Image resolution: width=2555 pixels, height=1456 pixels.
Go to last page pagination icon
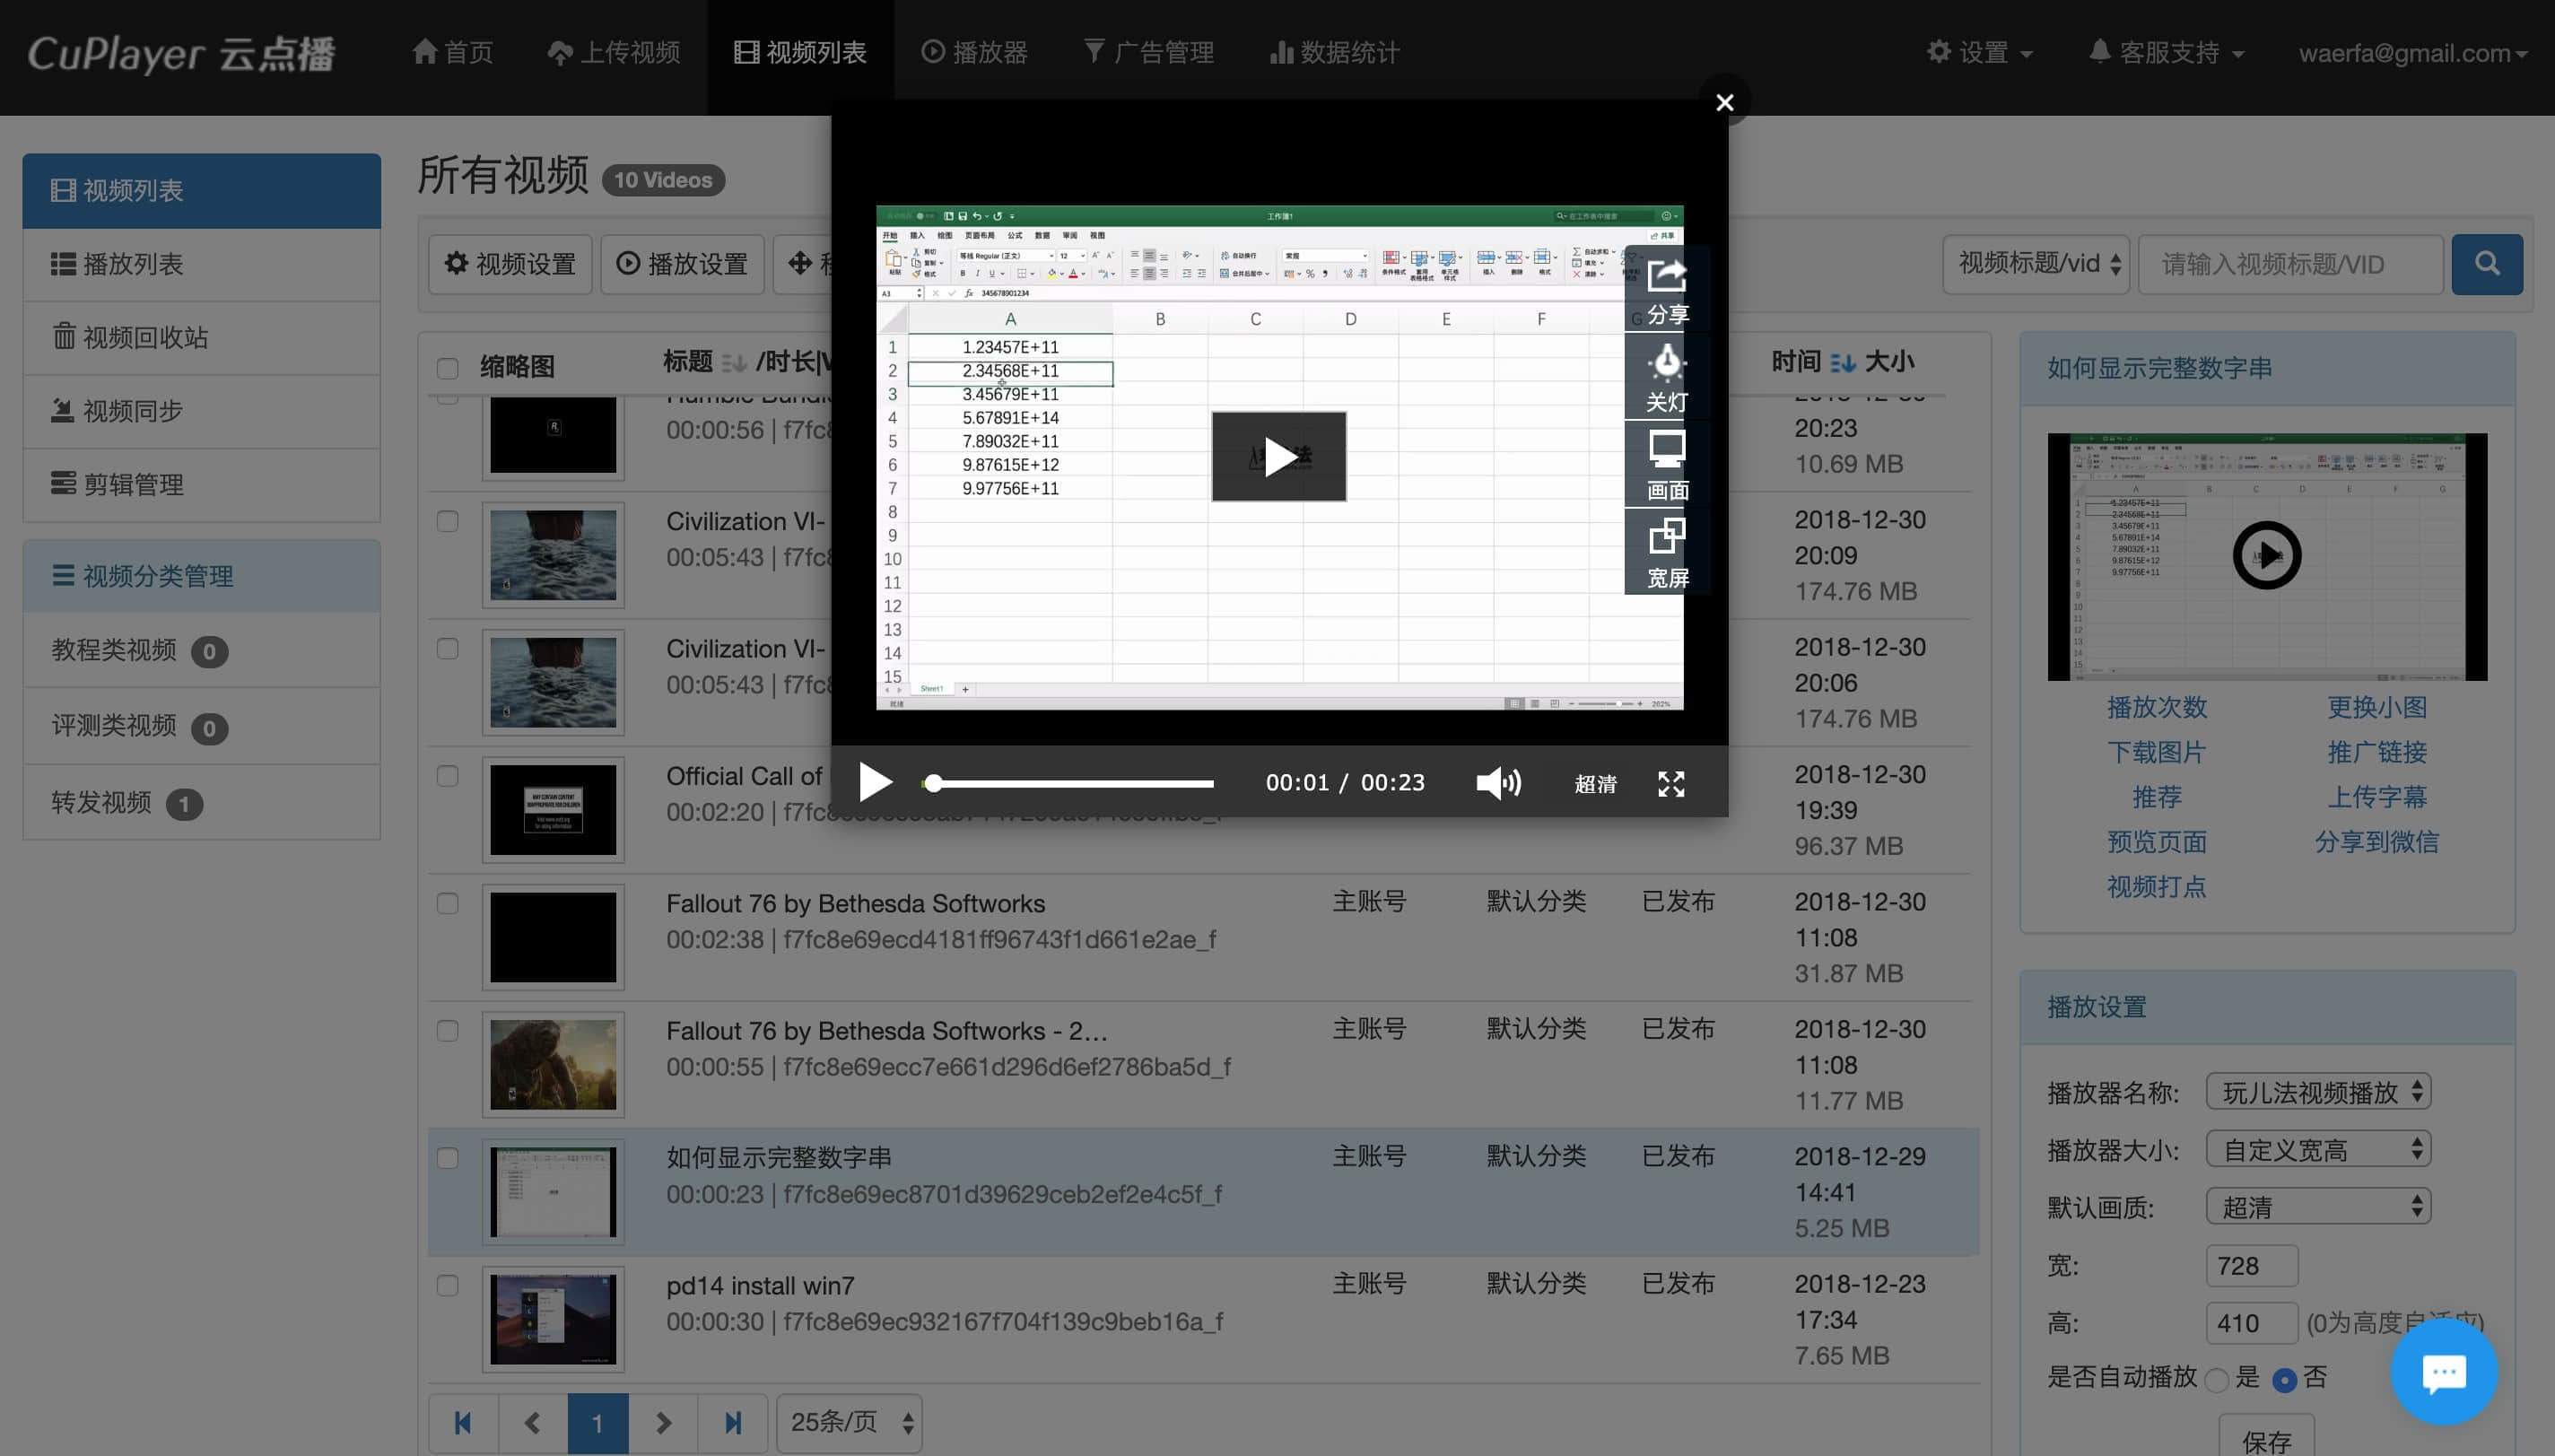pos(733,1422)
